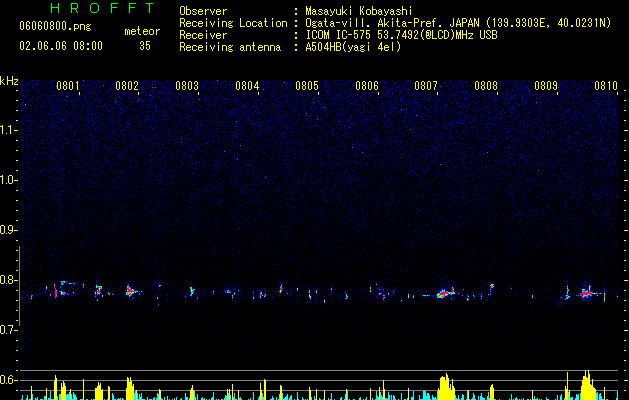Click the 0809 time marker
Screen dimensions: 629x400
546,86
